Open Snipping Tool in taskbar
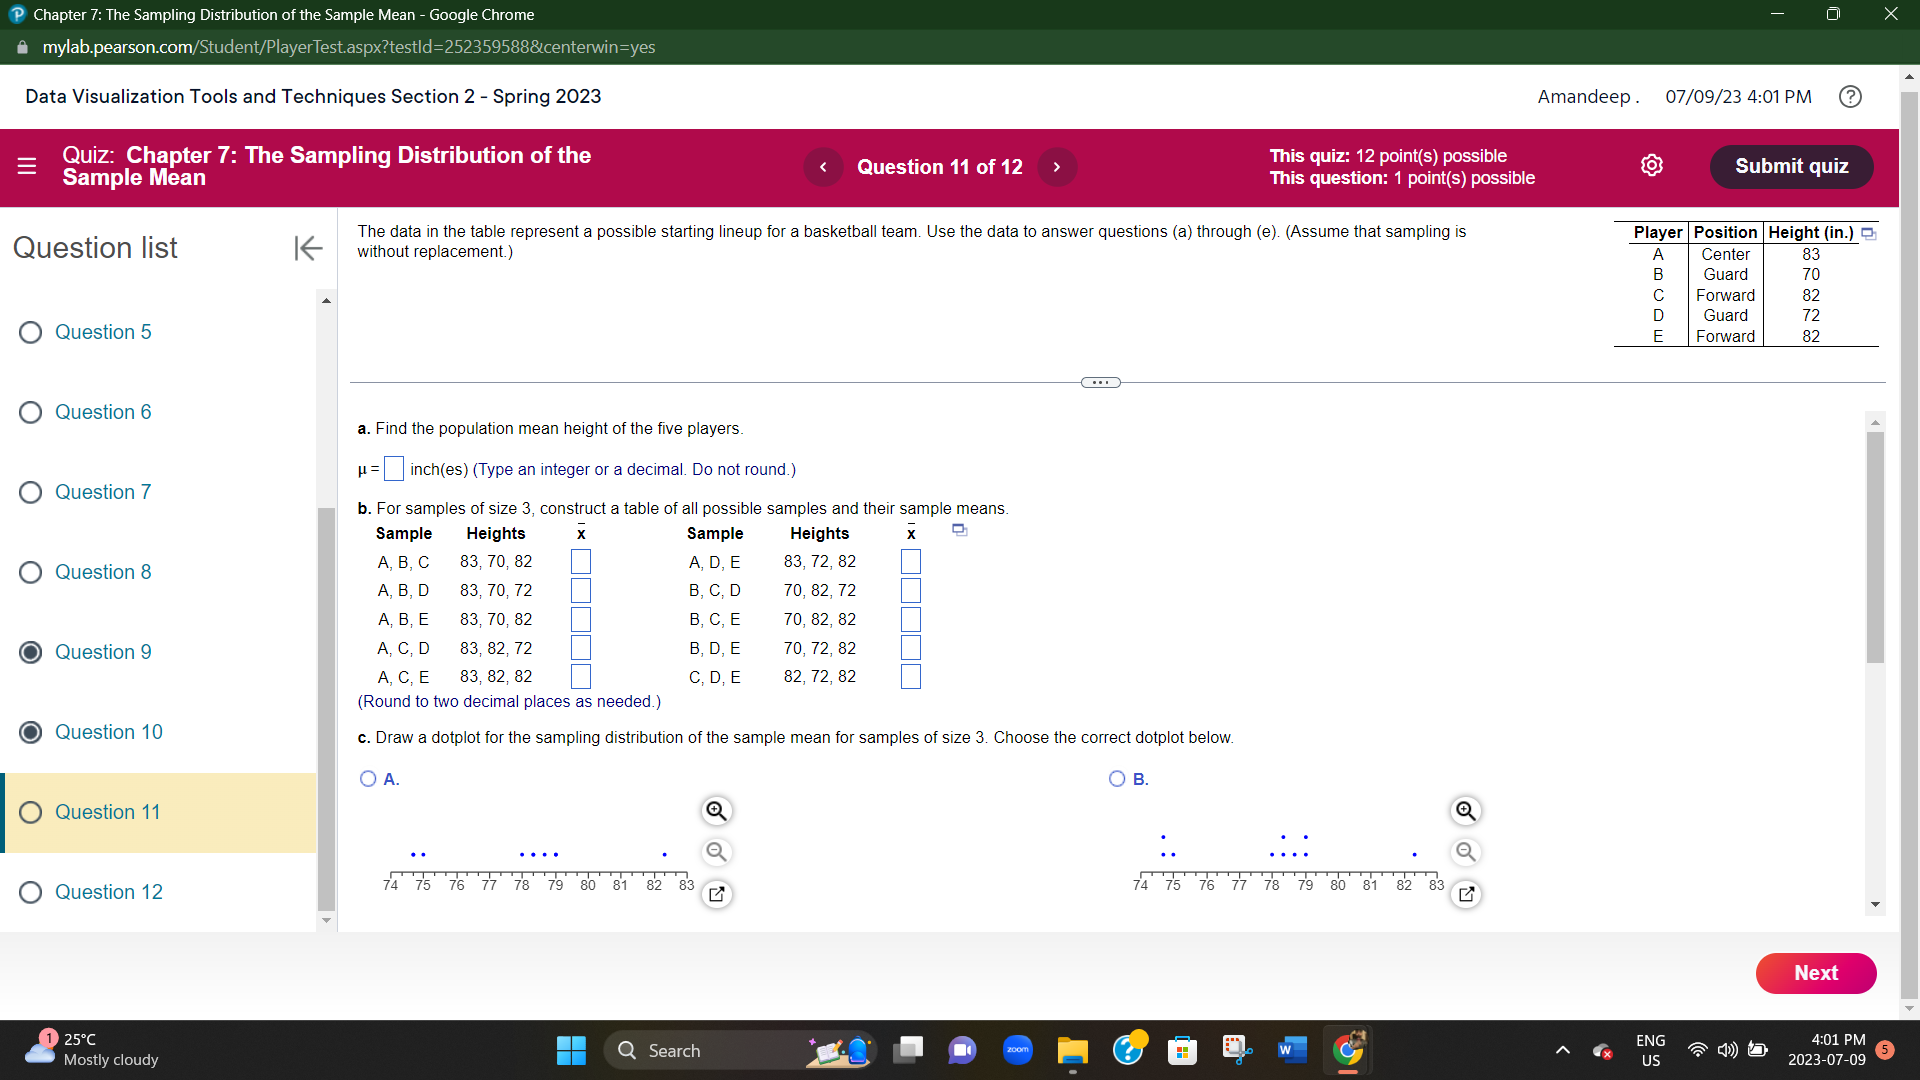Viewport: 1920px width, 1080px height. tap(1237, 1050)
